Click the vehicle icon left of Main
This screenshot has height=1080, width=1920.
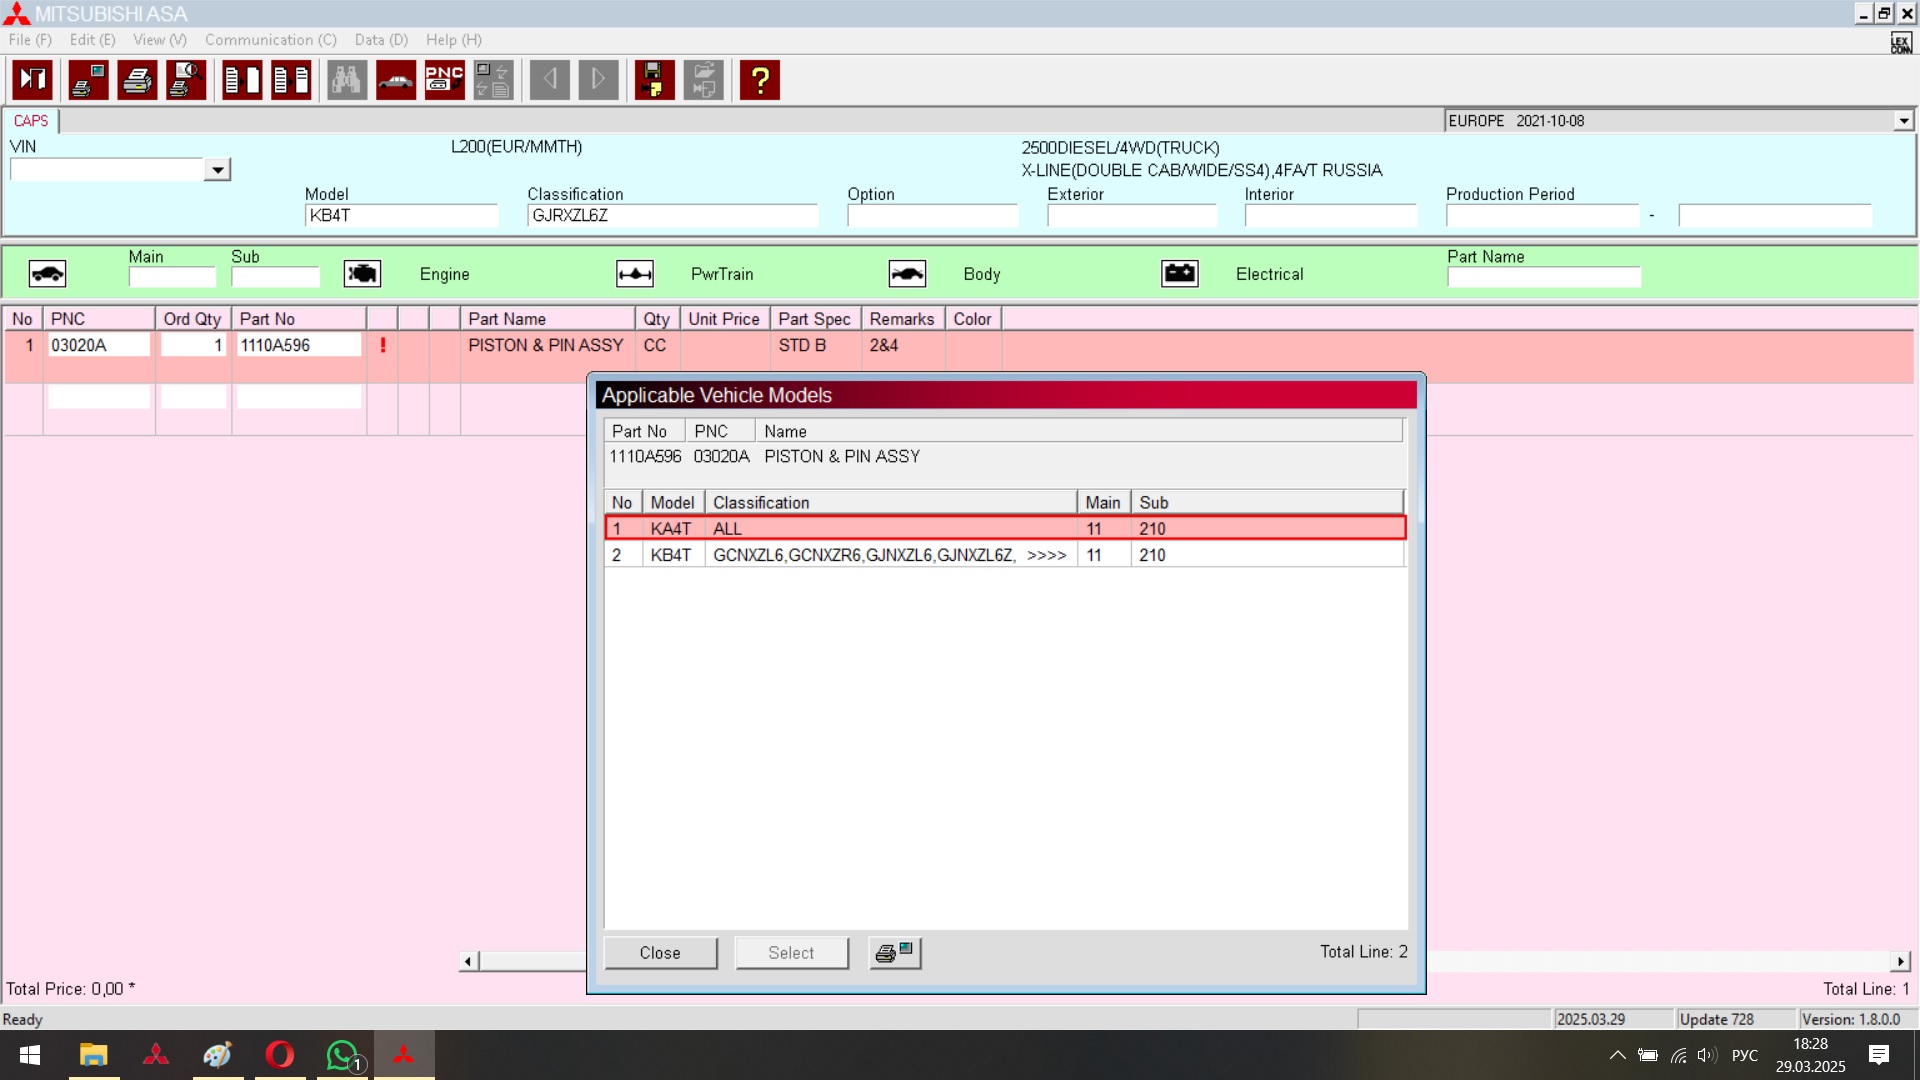tap(47, 274)
